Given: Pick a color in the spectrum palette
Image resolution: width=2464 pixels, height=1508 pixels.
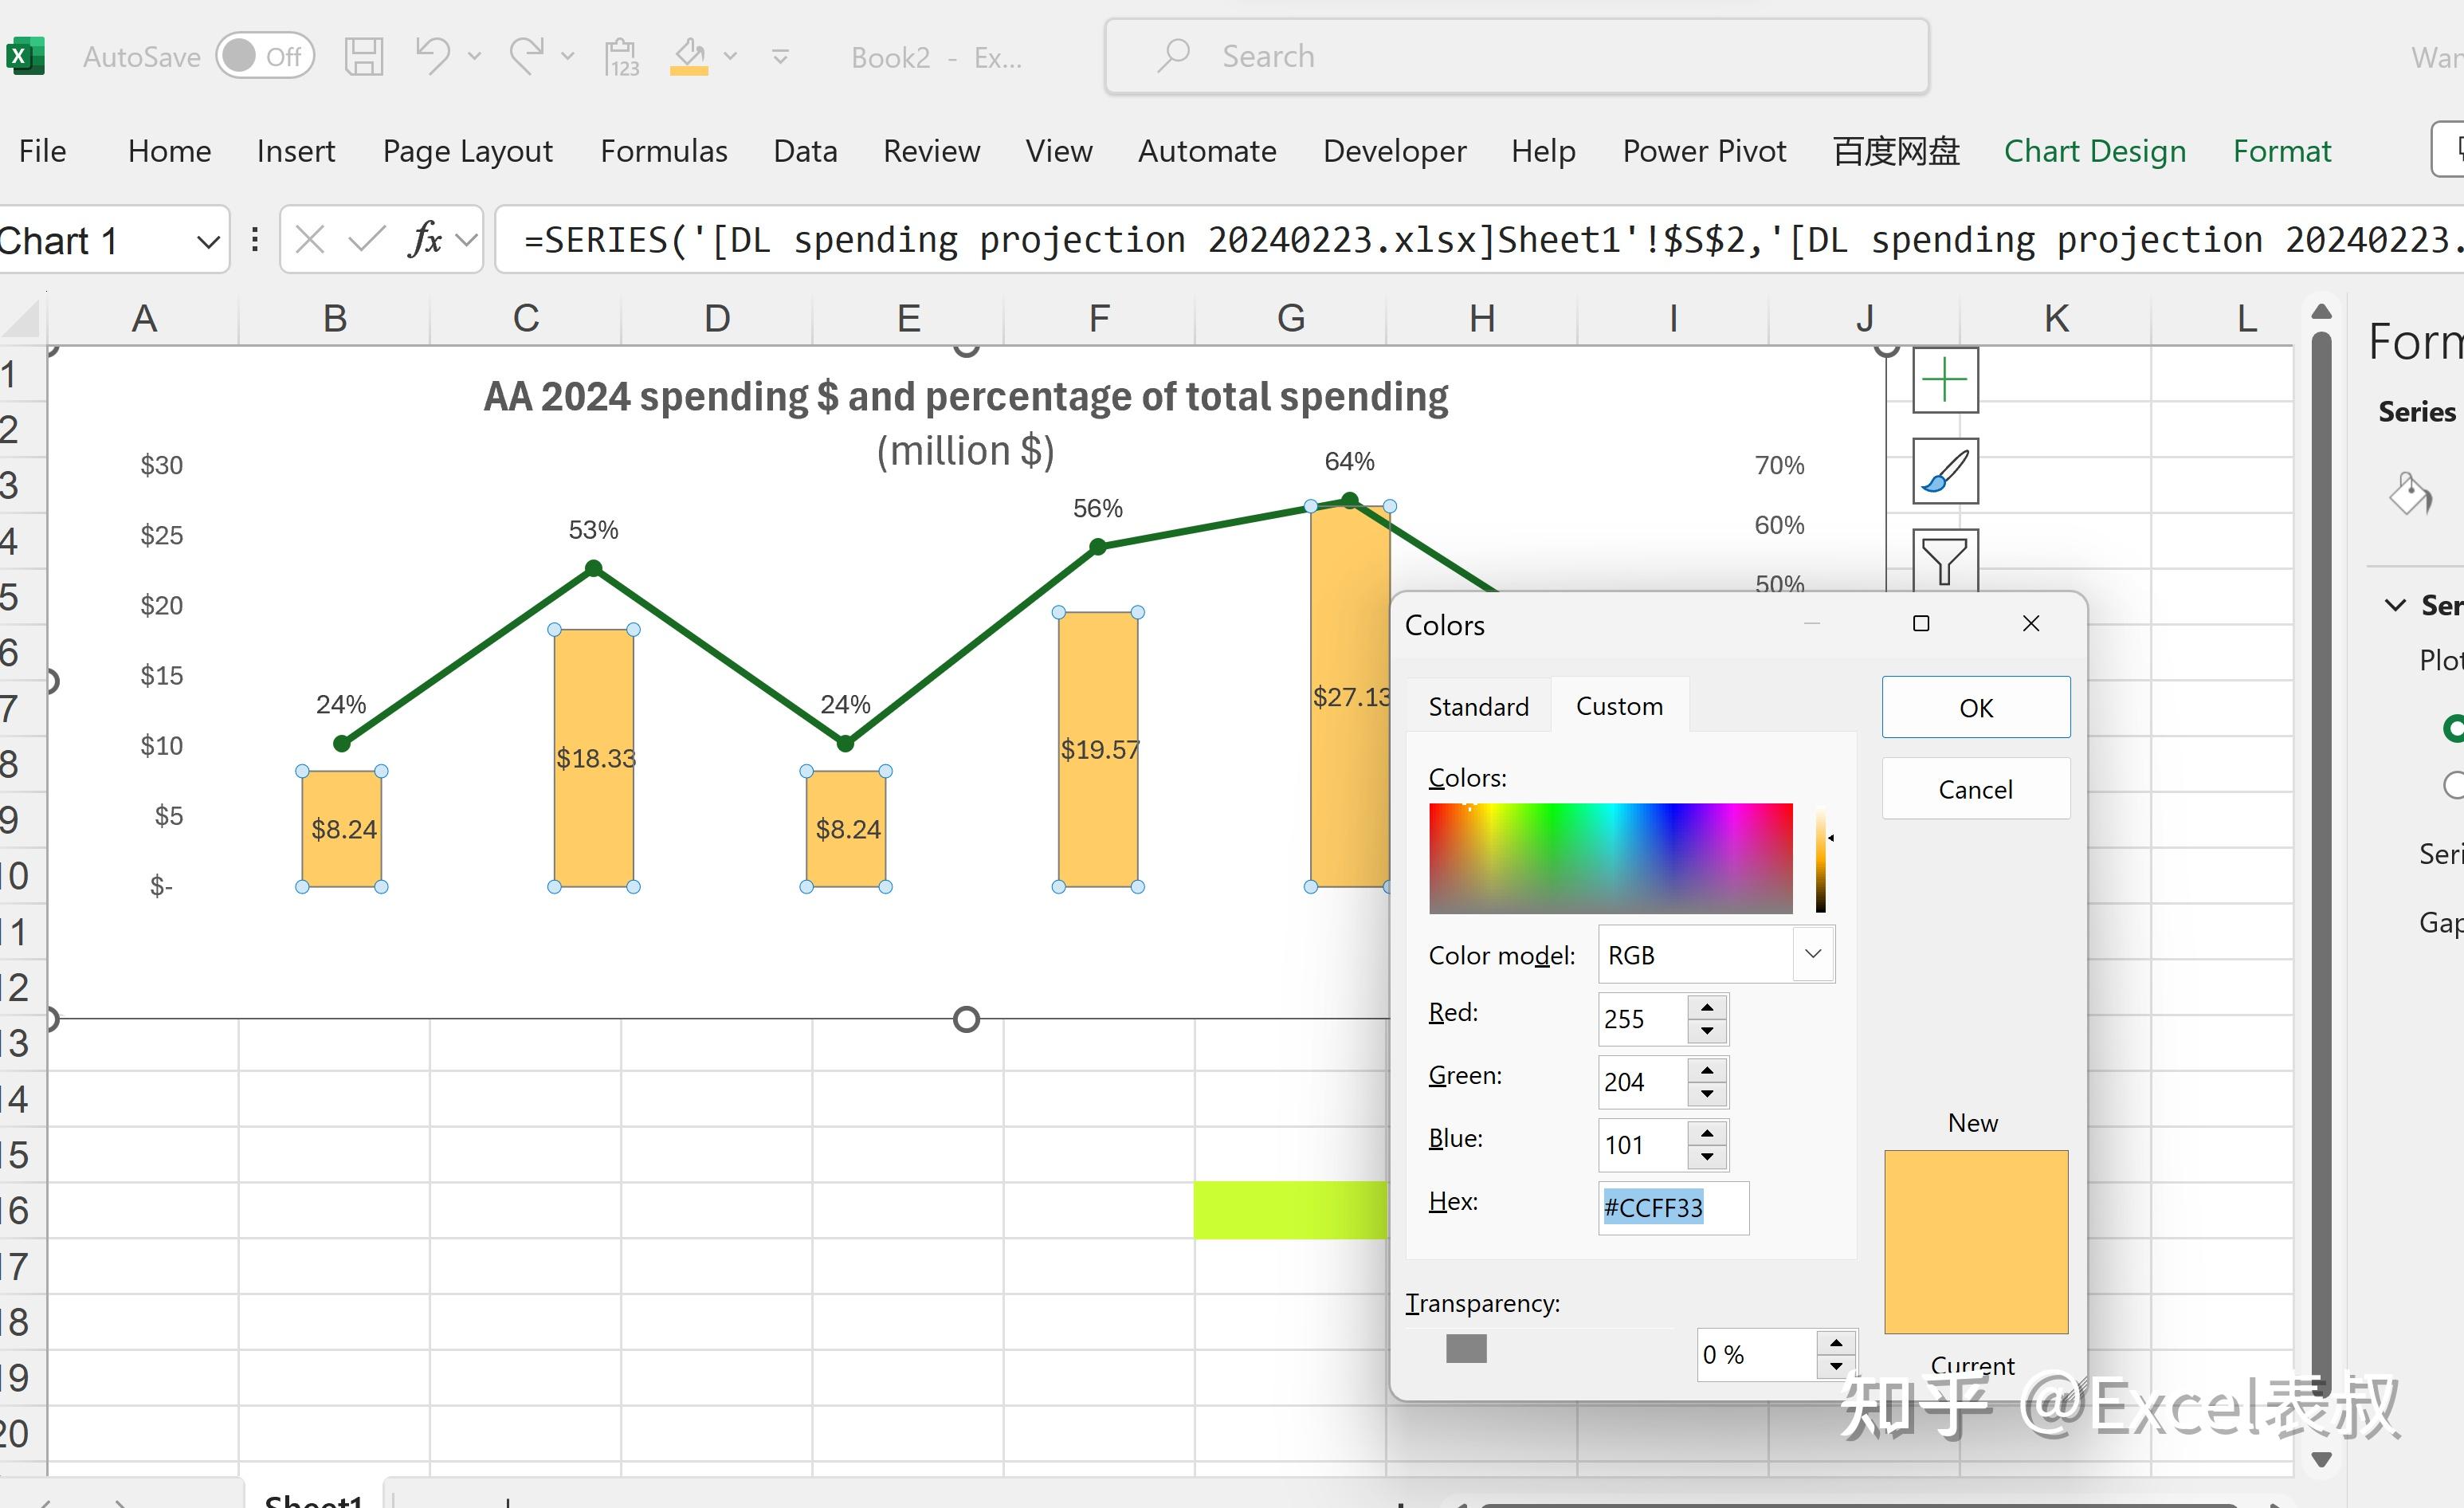Looking at the screenshot, I should tap(1611, 858).
